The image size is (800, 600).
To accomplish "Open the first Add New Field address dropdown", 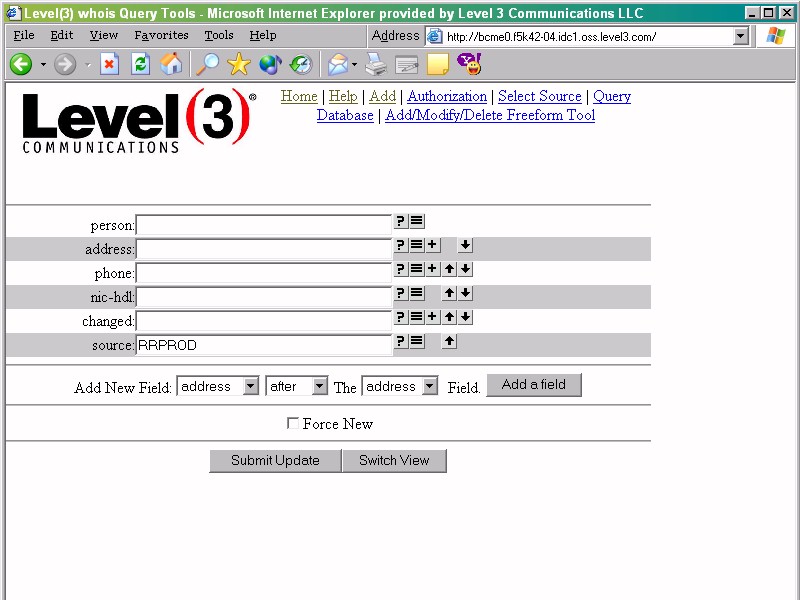I will (217, 386).
